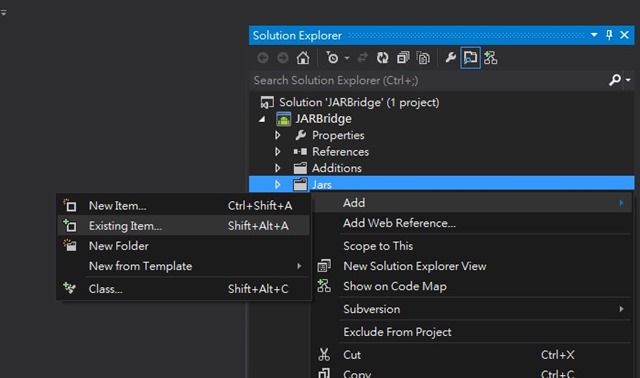Click the New Item icon
This screenshot has width=640, height=378.
point(70,205)
